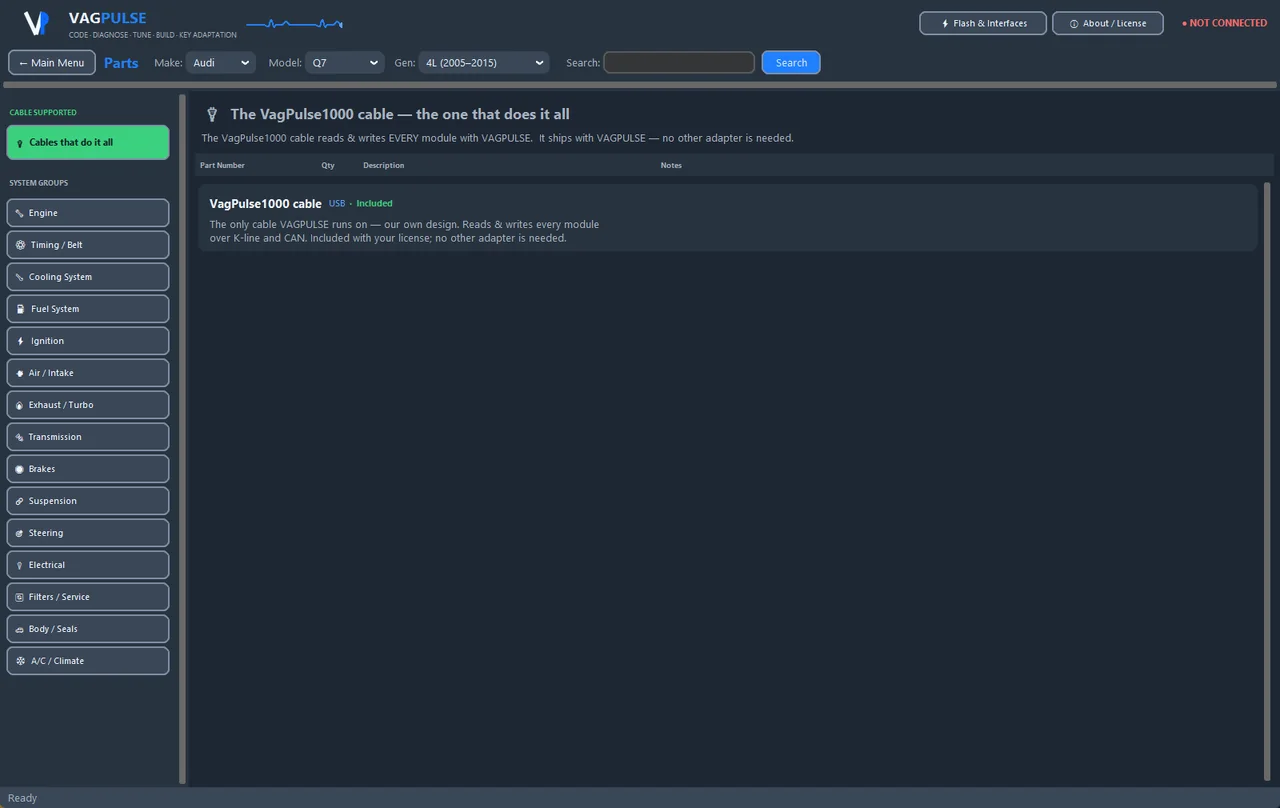This screenshot has width=1280, height=808.
Task: Open the Ignition system group
Action: point(88,341)
